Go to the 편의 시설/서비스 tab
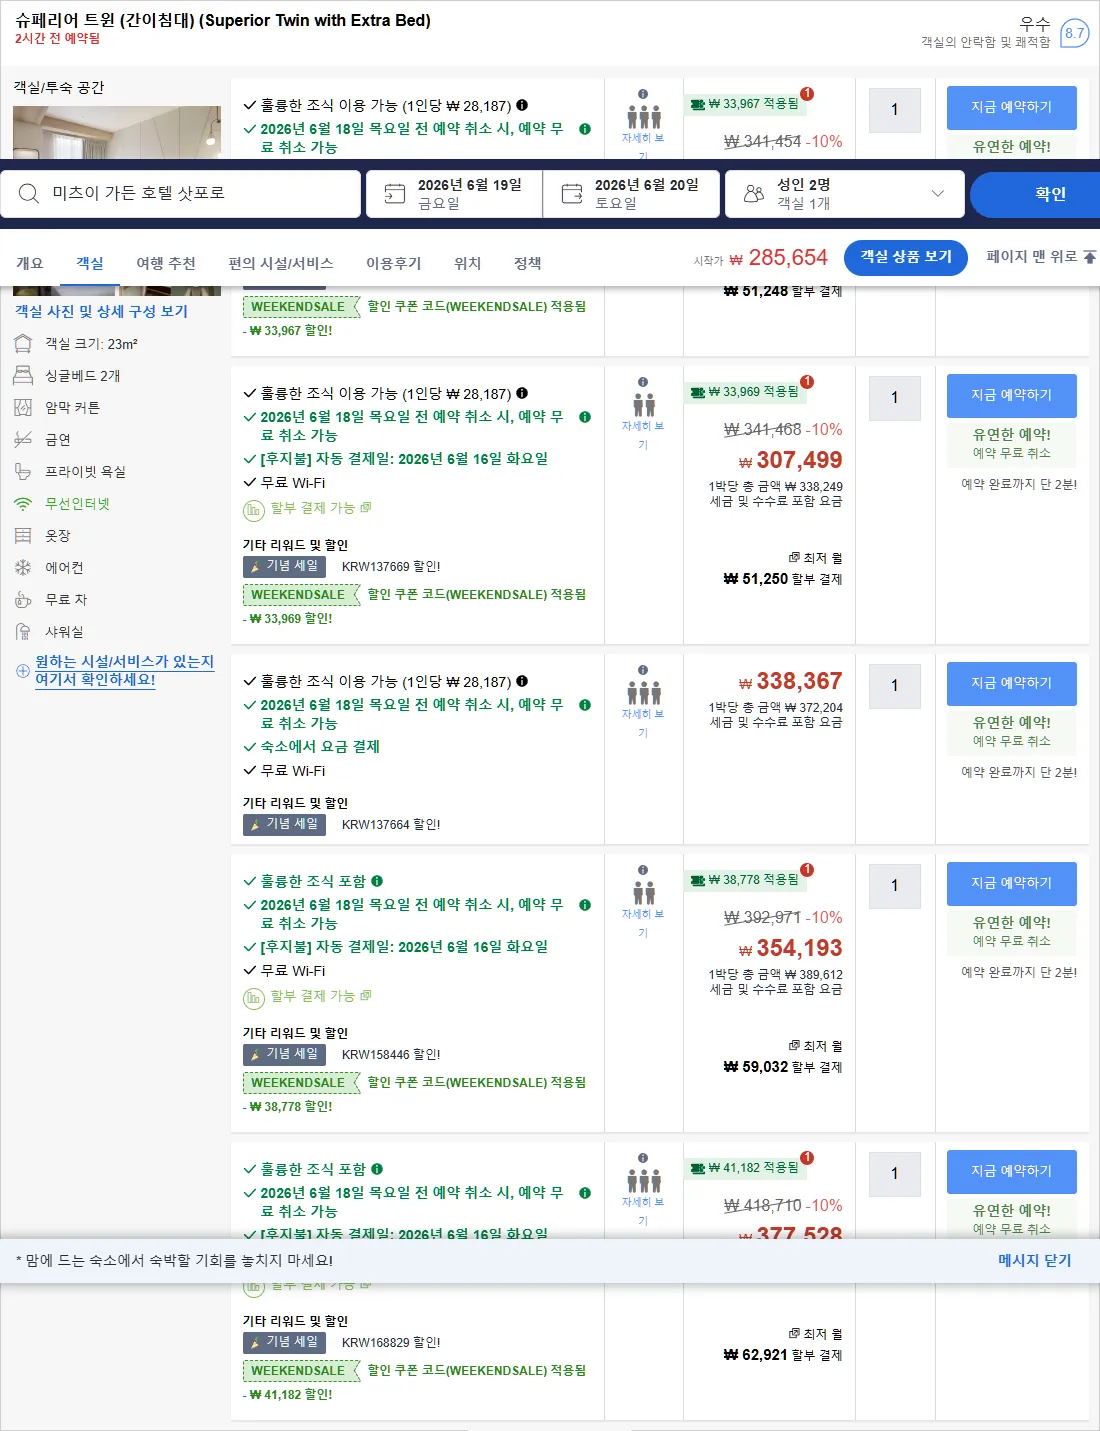 click(281, 263)
